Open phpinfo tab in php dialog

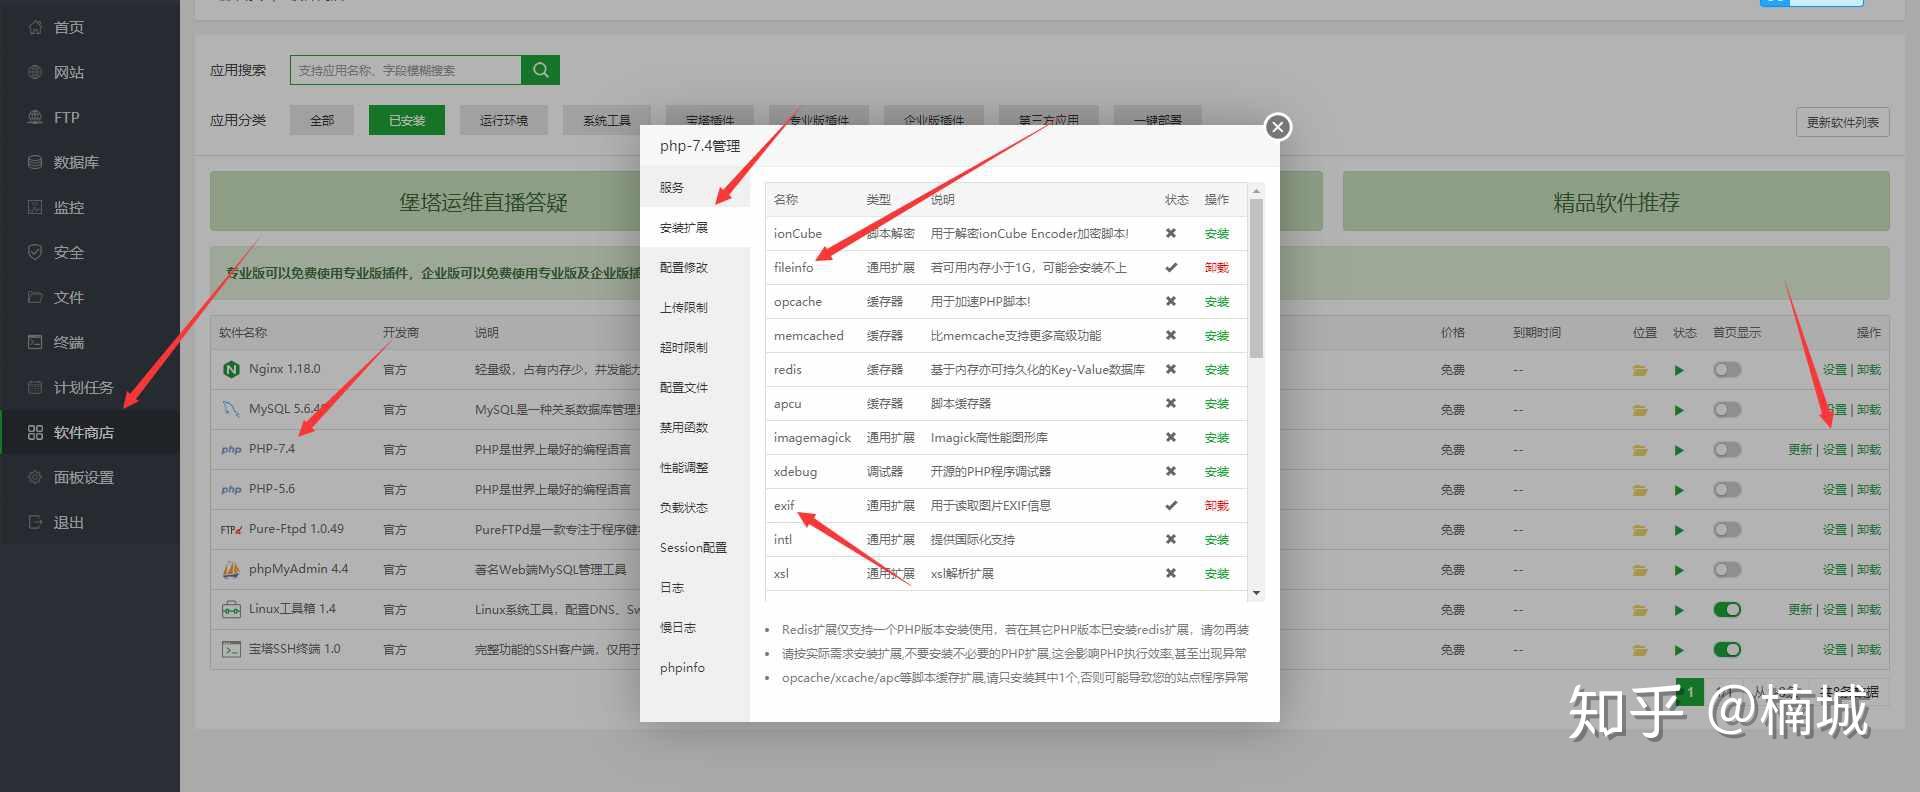[694, 667]
